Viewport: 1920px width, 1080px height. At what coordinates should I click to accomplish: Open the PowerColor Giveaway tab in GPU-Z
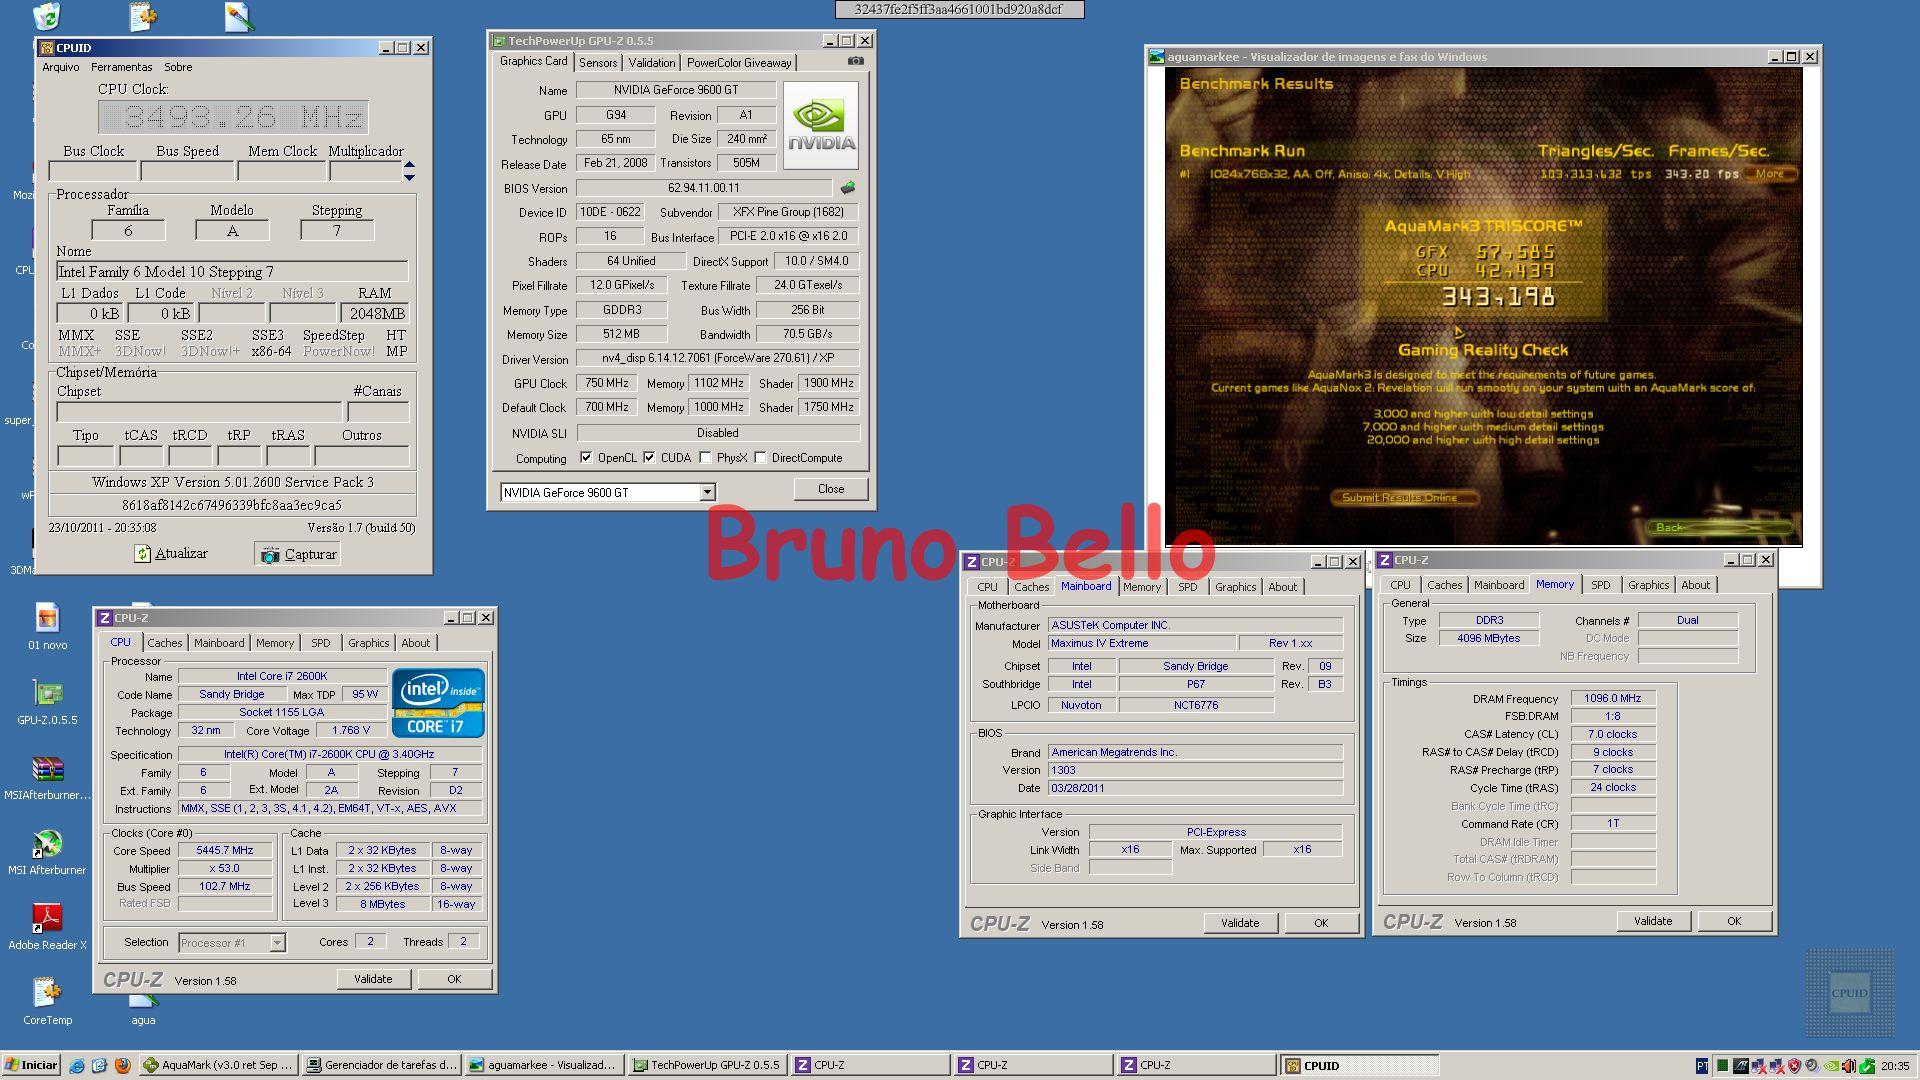point(739,63)
